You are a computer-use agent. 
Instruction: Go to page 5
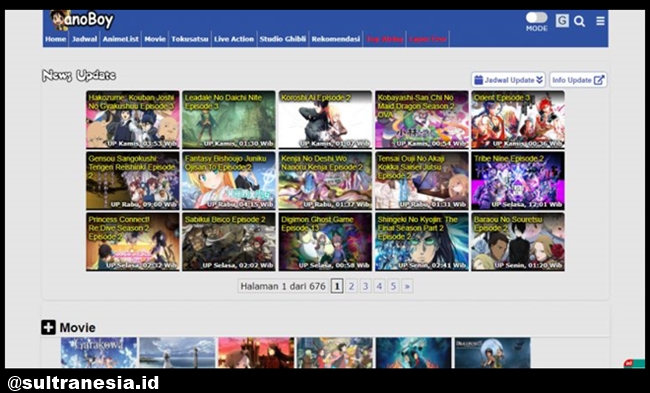[x=393, y=286]
